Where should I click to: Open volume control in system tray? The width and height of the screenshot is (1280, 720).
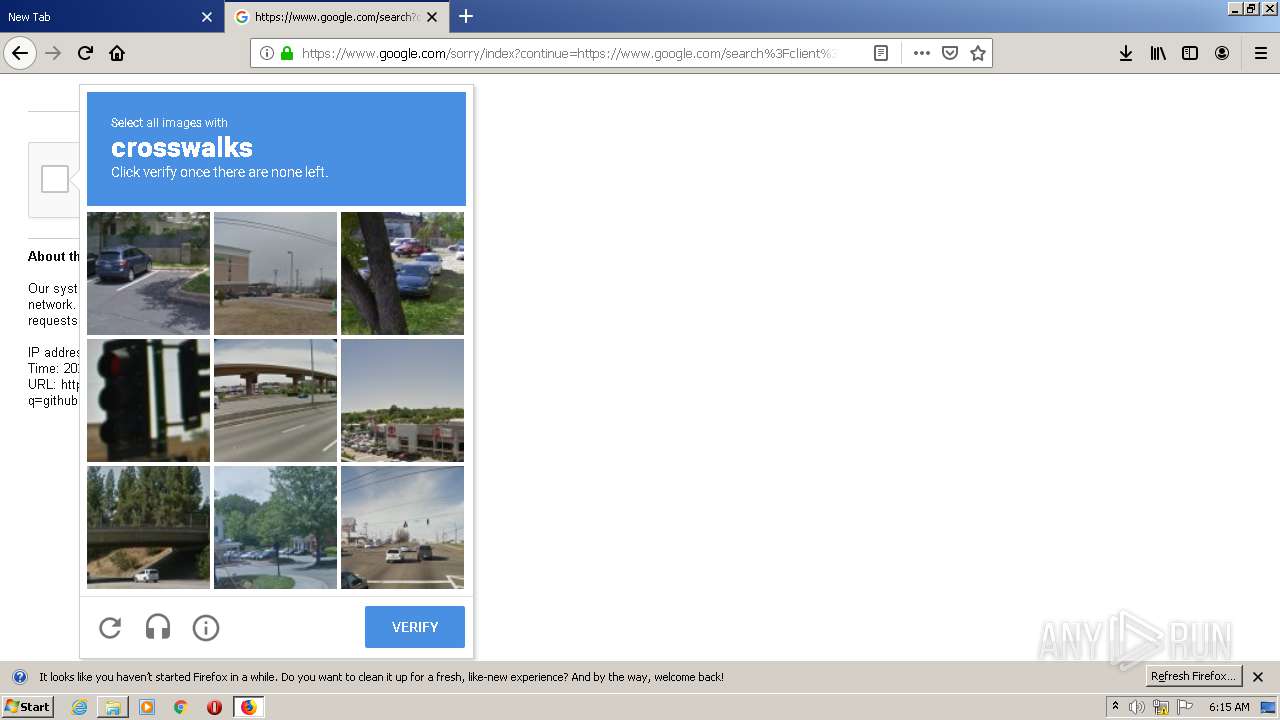(x=1137, y=707)
